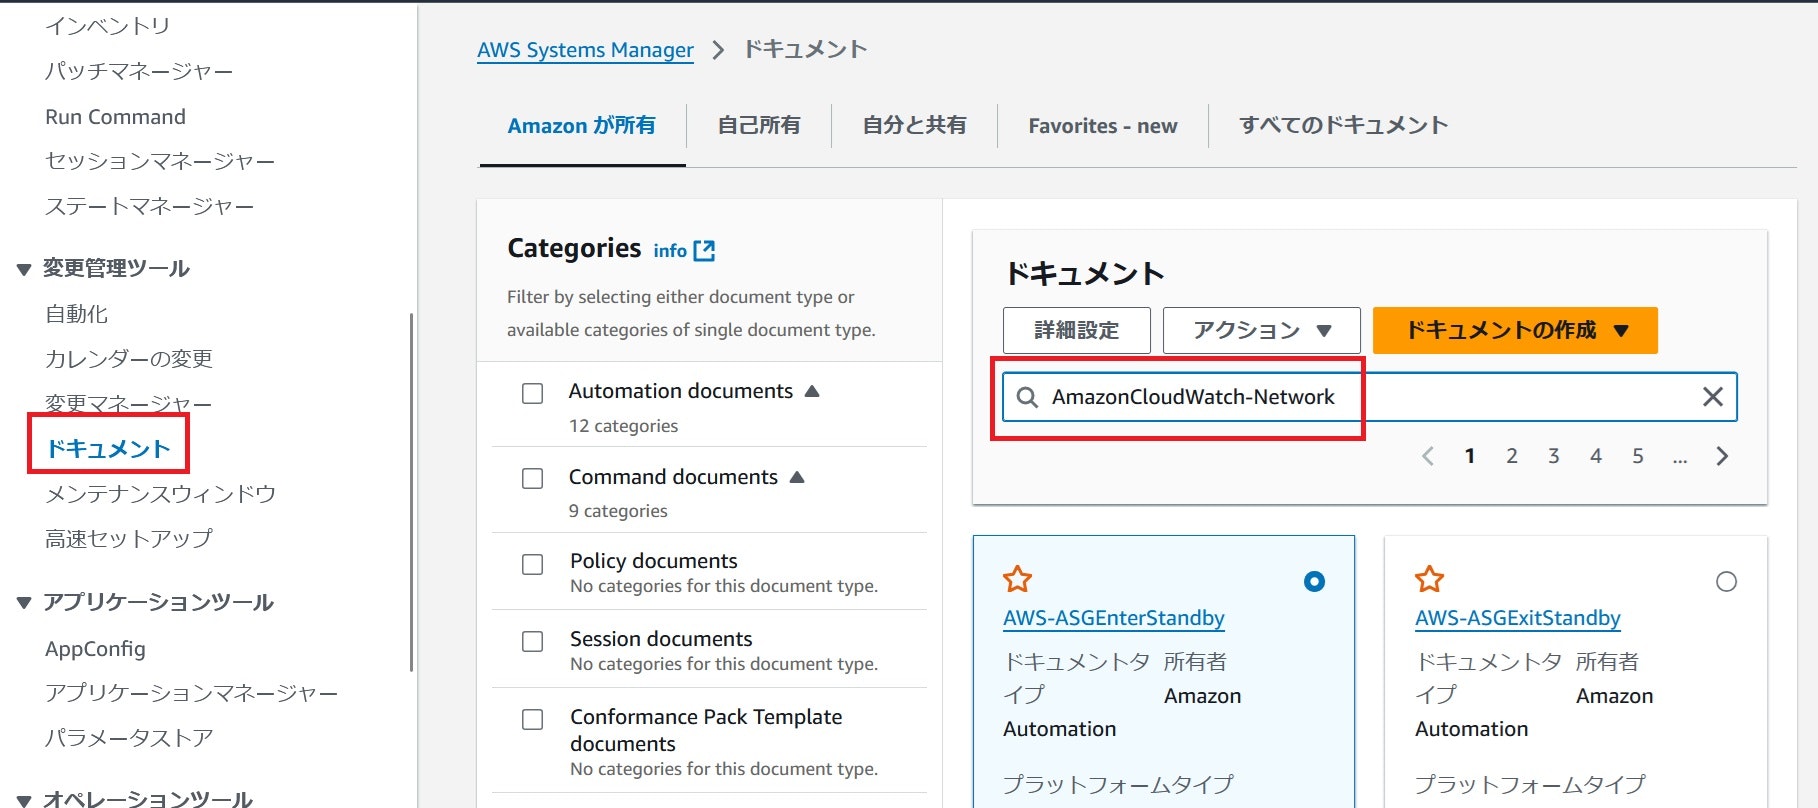Switch to the 自分と共有 tab
The width and height of the screenshot is (1818, 808).
point(914,126)
